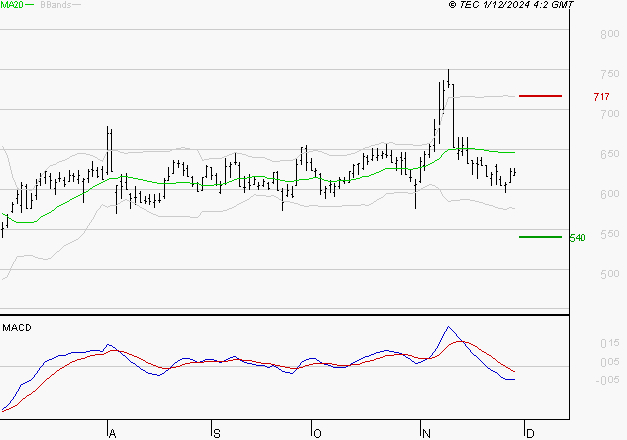Click the 540 support value label

[577, 238]
